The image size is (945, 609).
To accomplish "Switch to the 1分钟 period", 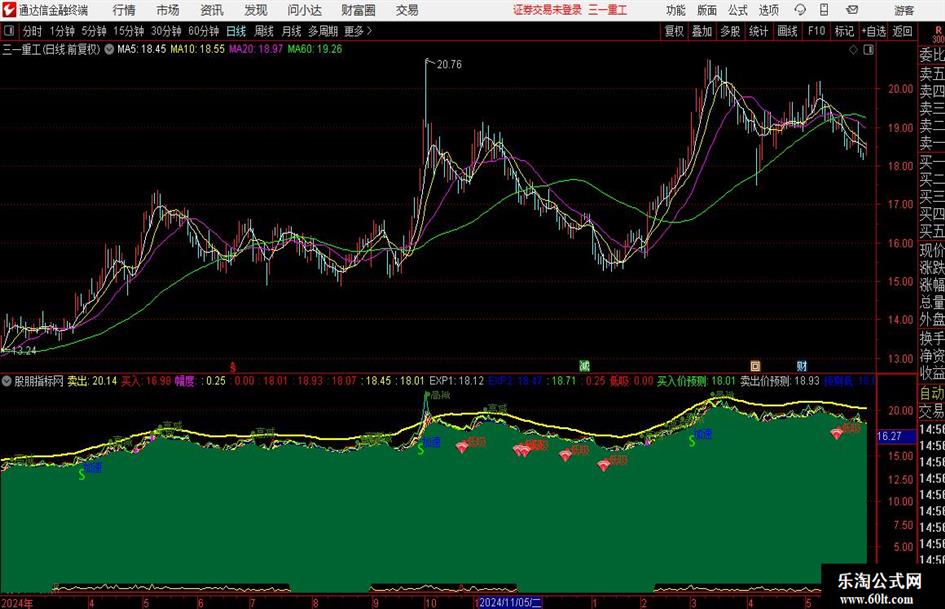I will [x=62, y=31].
